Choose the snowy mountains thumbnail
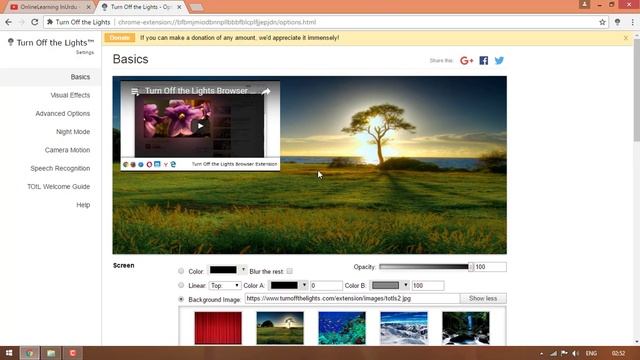Screen dimensions: 640x360 pos(404,328)
